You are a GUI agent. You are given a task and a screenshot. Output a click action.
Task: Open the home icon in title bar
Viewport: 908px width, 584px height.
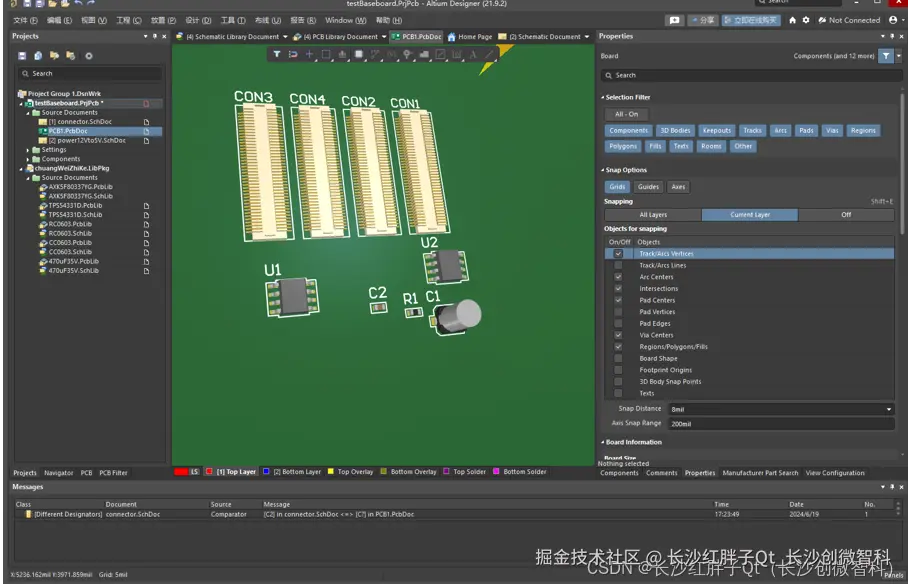pos(792,20)
